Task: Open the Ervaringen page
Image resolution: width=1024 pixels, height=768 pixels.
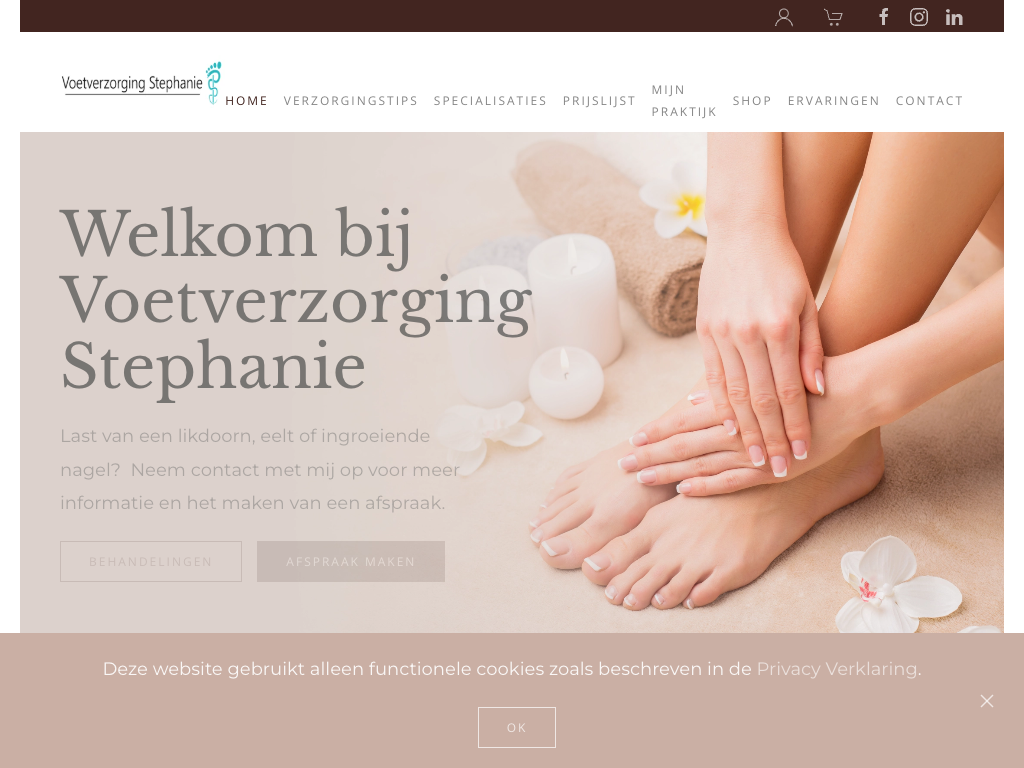Action: [x=834, y=101]
